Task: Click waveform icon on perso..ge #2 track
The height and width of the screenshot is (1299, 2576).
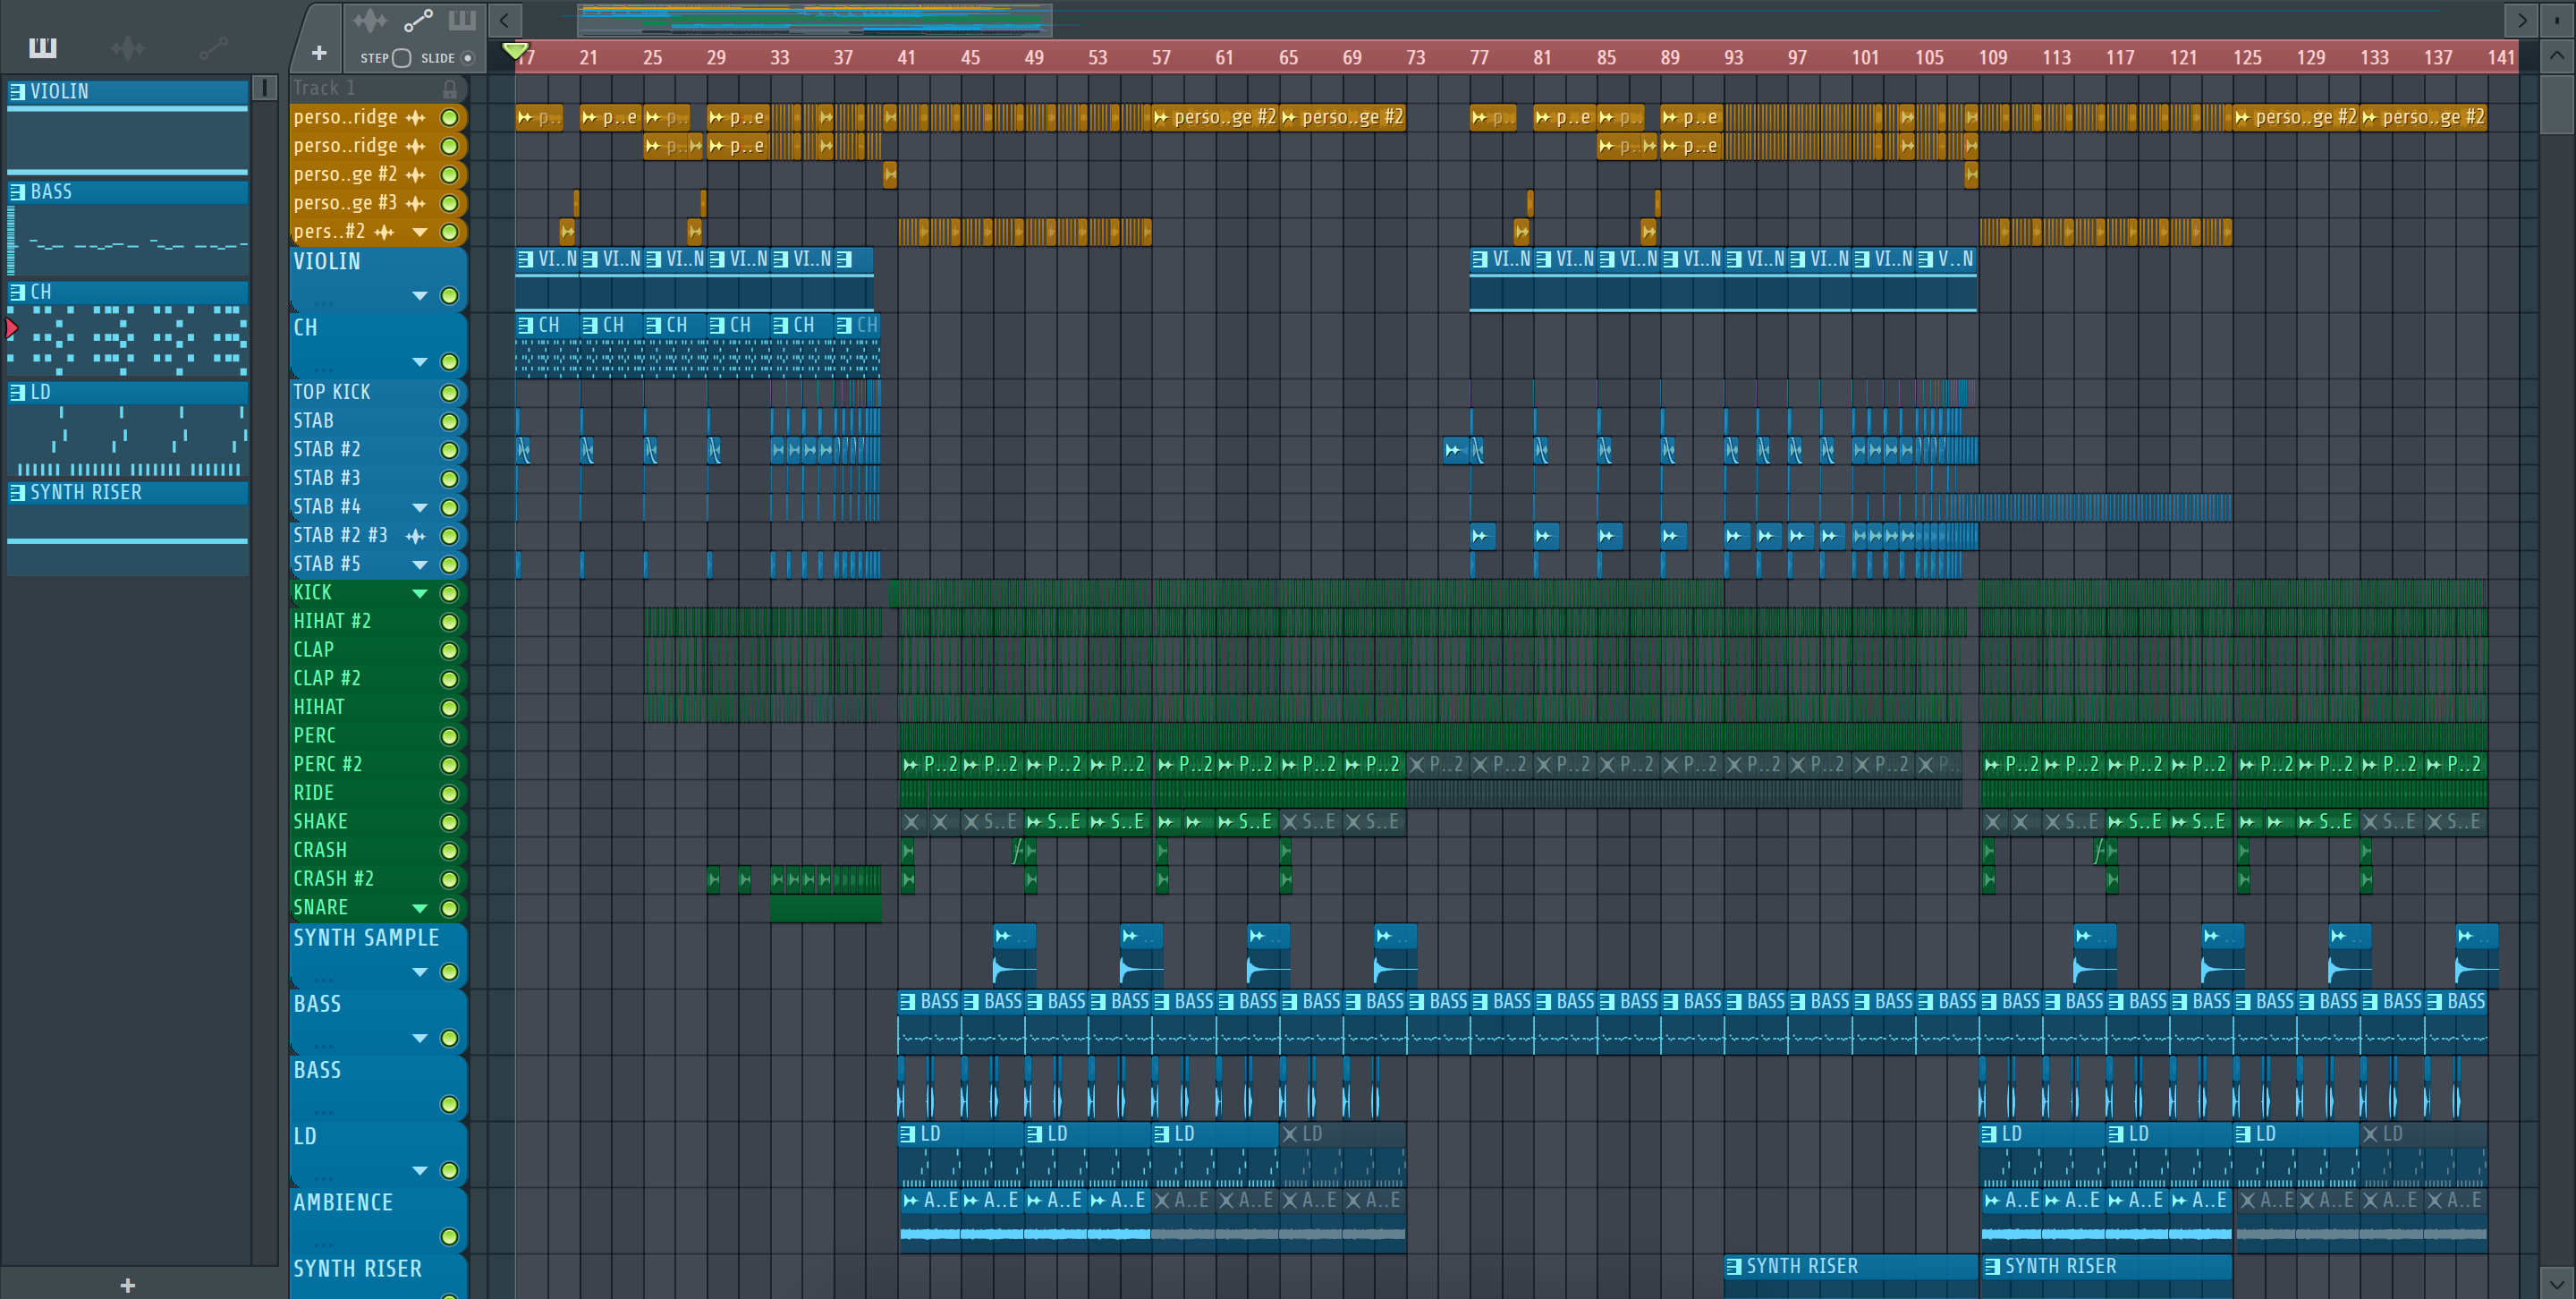Action: (x=416, y=175)
